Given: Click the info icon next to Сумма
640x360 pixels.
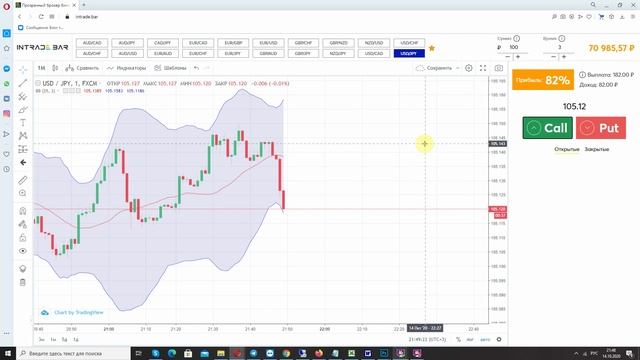Looking at the screenshot, I should pyautogui.click(x=516, y=38).
